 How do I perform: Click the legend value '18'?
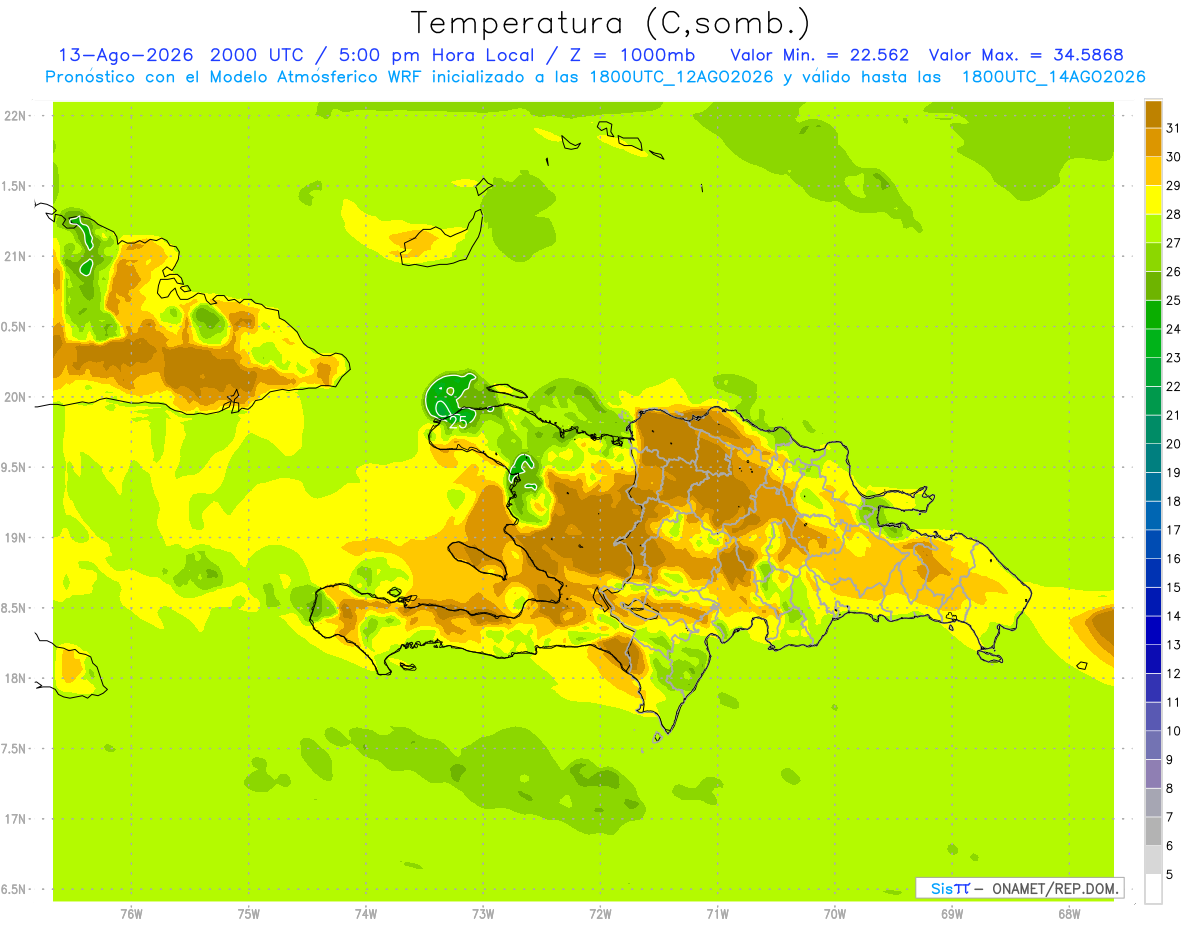1174,501
